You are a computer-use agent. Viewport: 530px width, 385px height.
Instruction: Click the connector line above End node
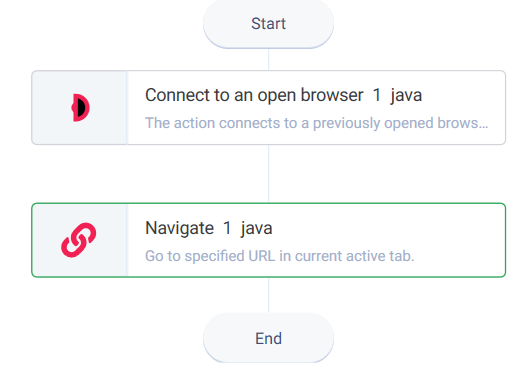pos(268,295)
